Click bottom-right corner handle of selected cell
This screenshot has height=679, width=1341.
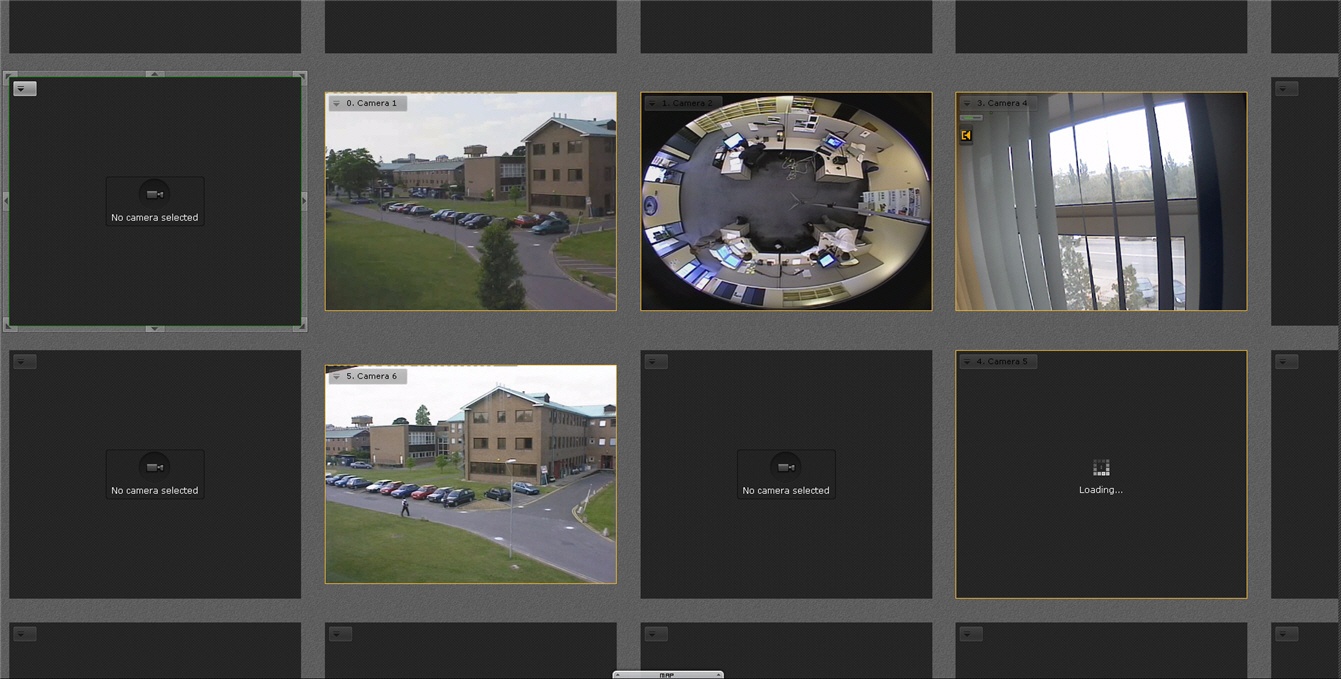tap(301, 325)
